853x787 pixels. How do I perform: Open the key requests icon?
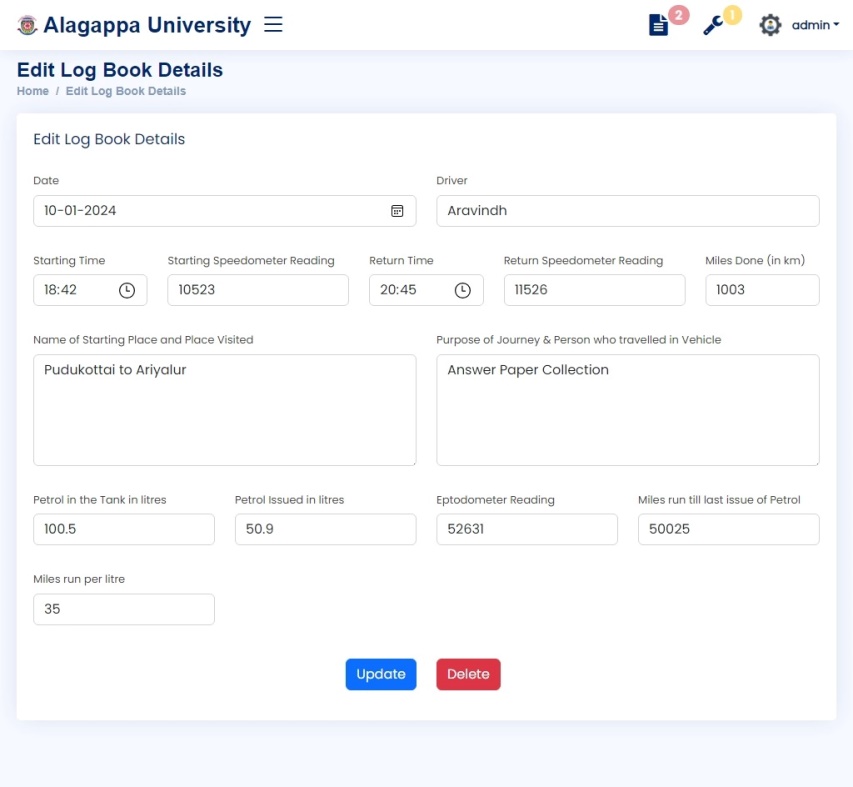(x=713, y=25)
